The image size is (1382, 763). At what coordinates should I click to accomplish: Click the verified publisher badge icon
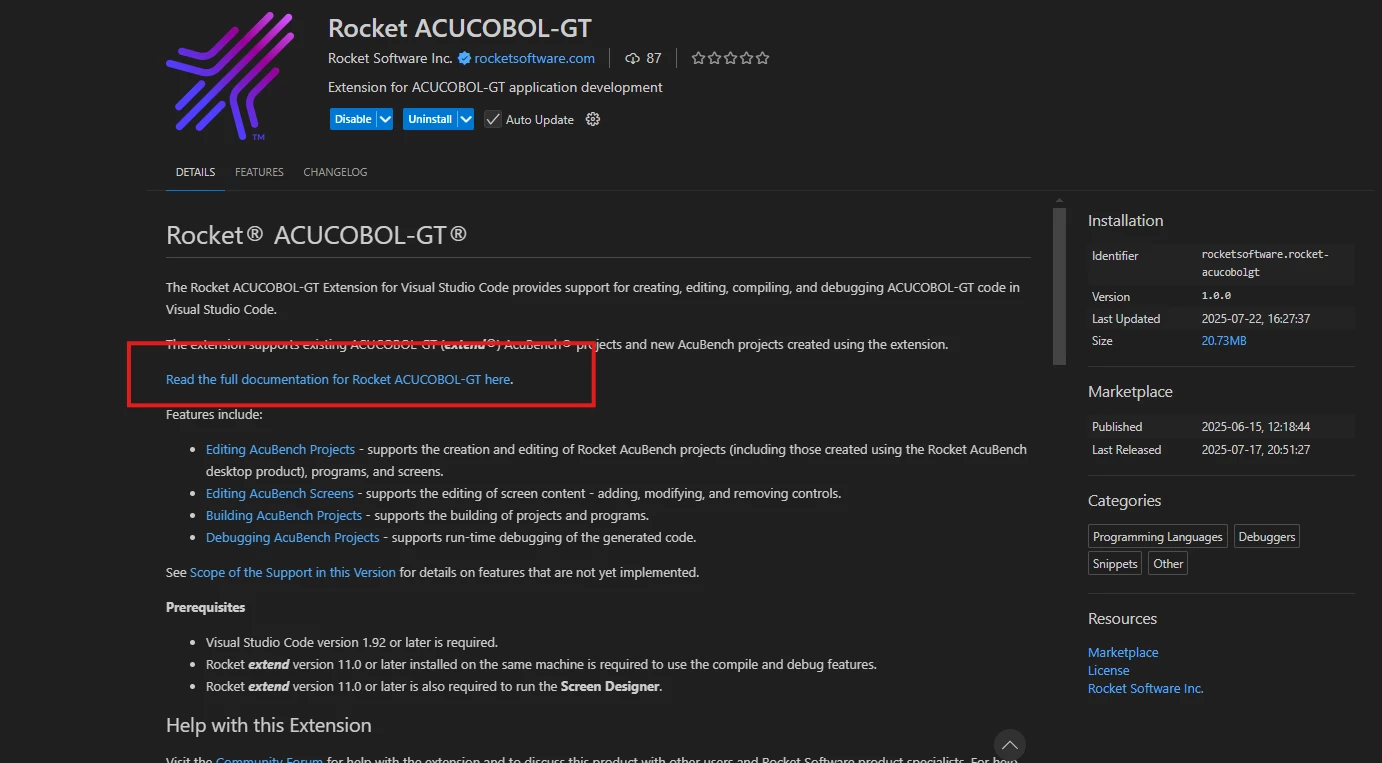(465, 58)
